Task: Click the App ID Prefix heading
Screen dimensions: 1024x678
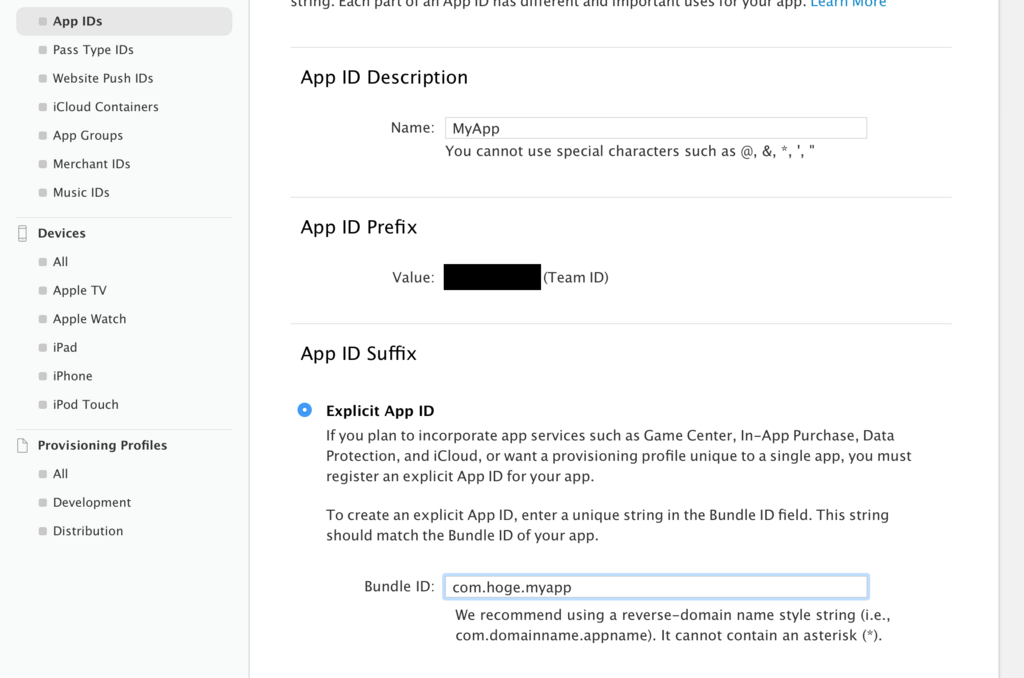Action: tap(359, 227)
